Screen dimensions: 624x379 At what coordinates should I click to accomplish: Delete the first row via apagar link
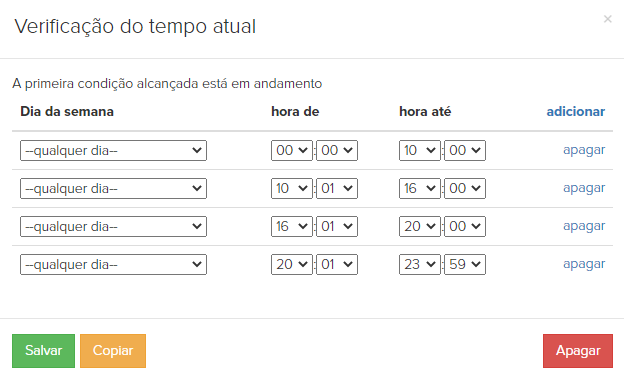coord(584,150)
